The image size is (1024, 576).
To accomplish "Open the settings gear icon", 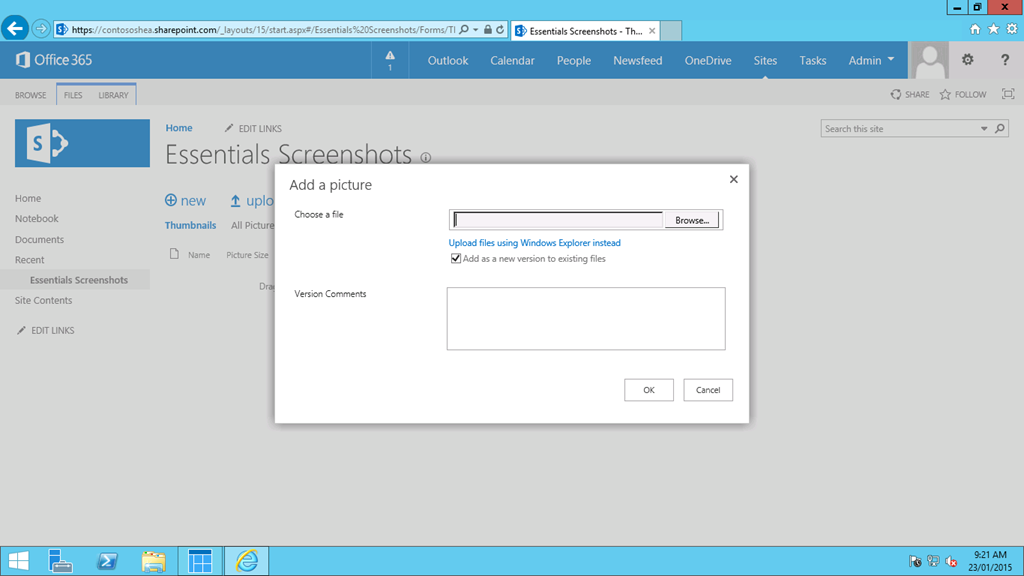I will (x=967, y=60).
